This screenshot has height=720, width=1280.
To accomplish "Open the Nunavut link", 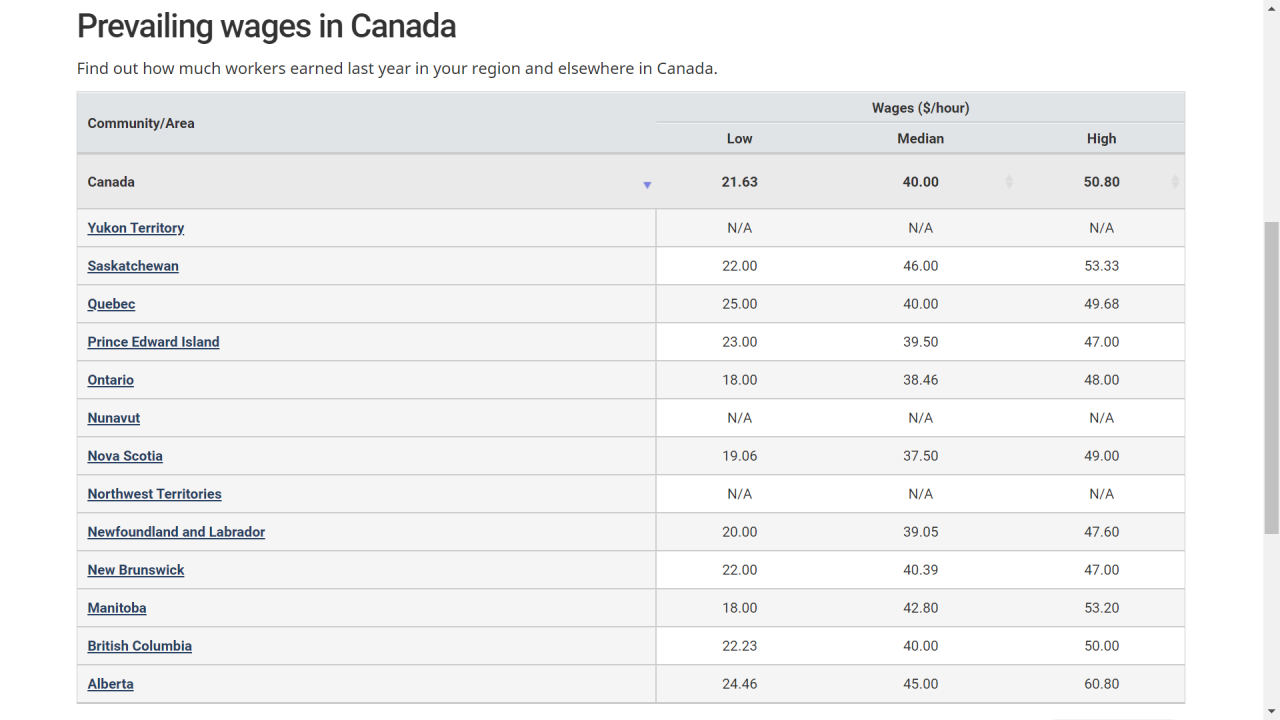I will coord(114,418).
